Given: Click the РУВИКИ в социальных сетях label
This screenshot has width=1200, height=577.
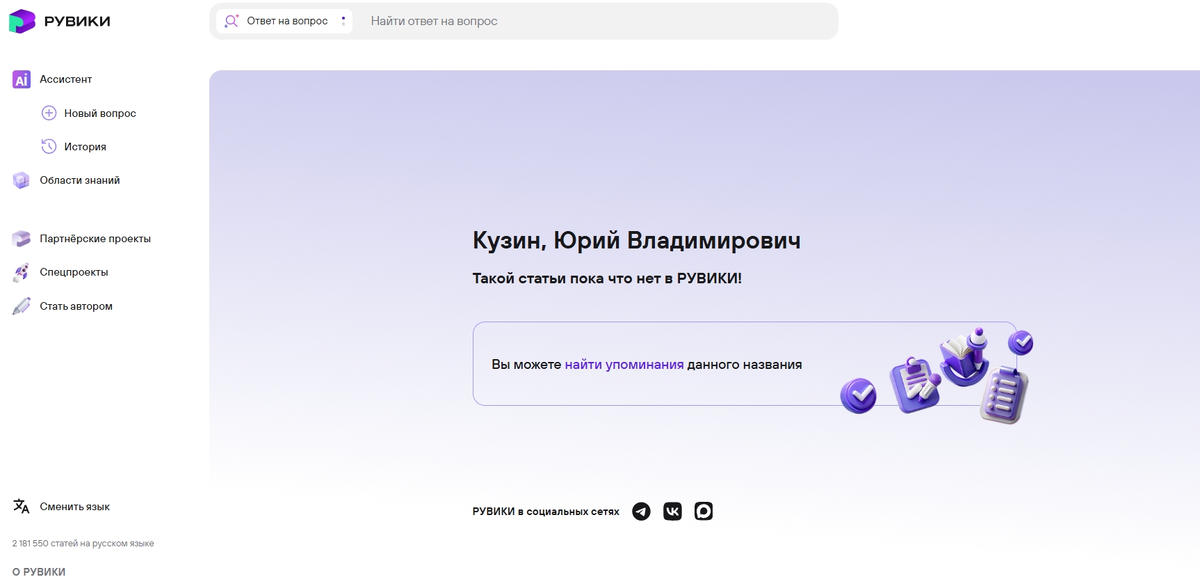Looking at the screenshot, I should [x=546, y=511].
